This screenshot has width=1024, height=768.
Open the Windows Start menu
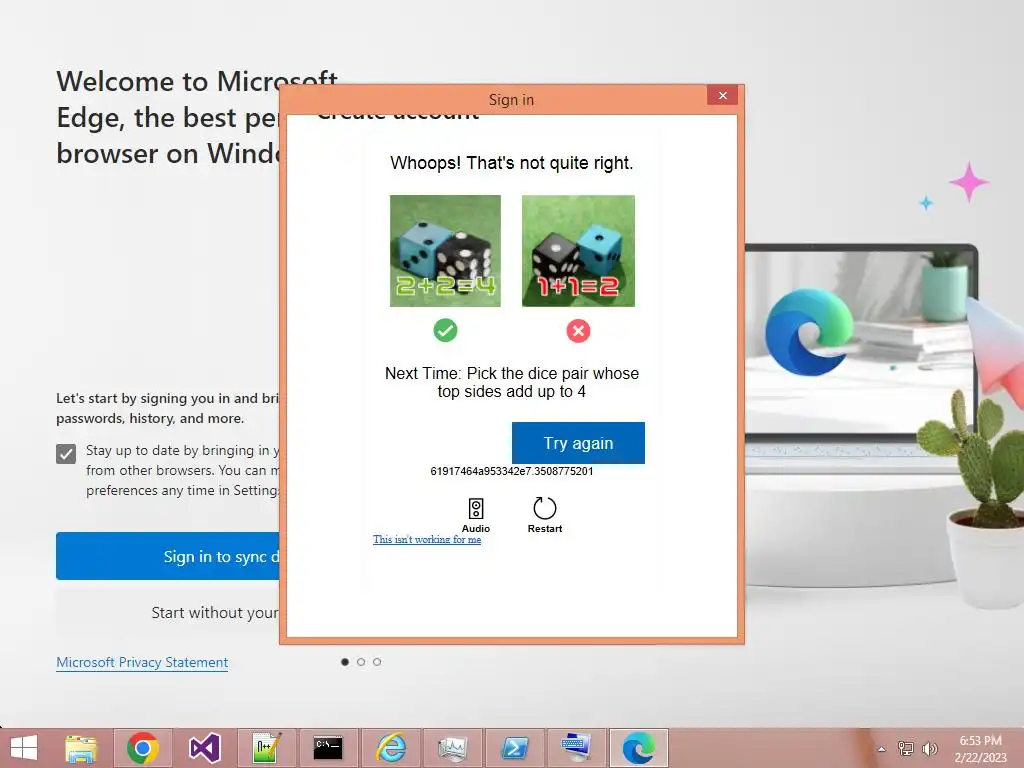tap(24, 748)
